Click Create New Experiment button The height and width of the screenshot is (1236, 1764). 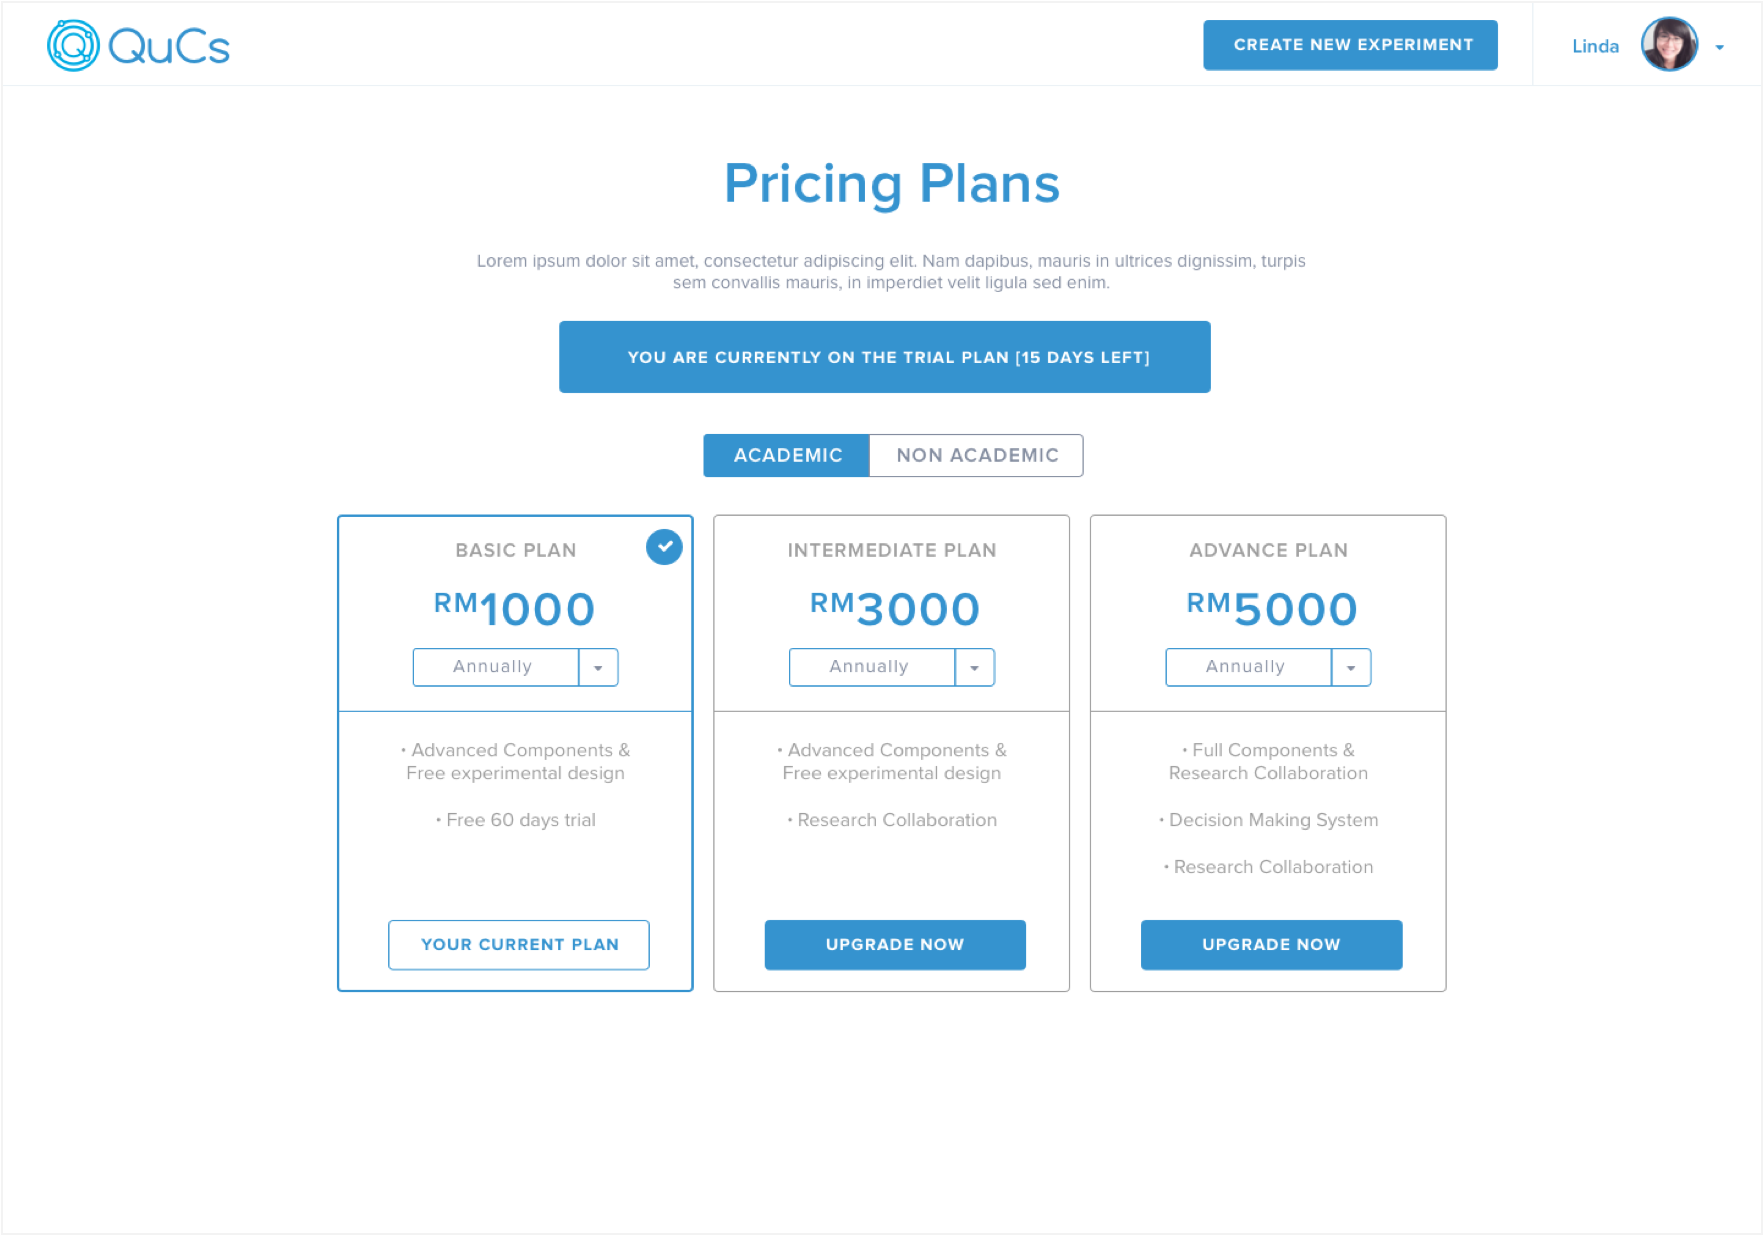(1350, 45)
